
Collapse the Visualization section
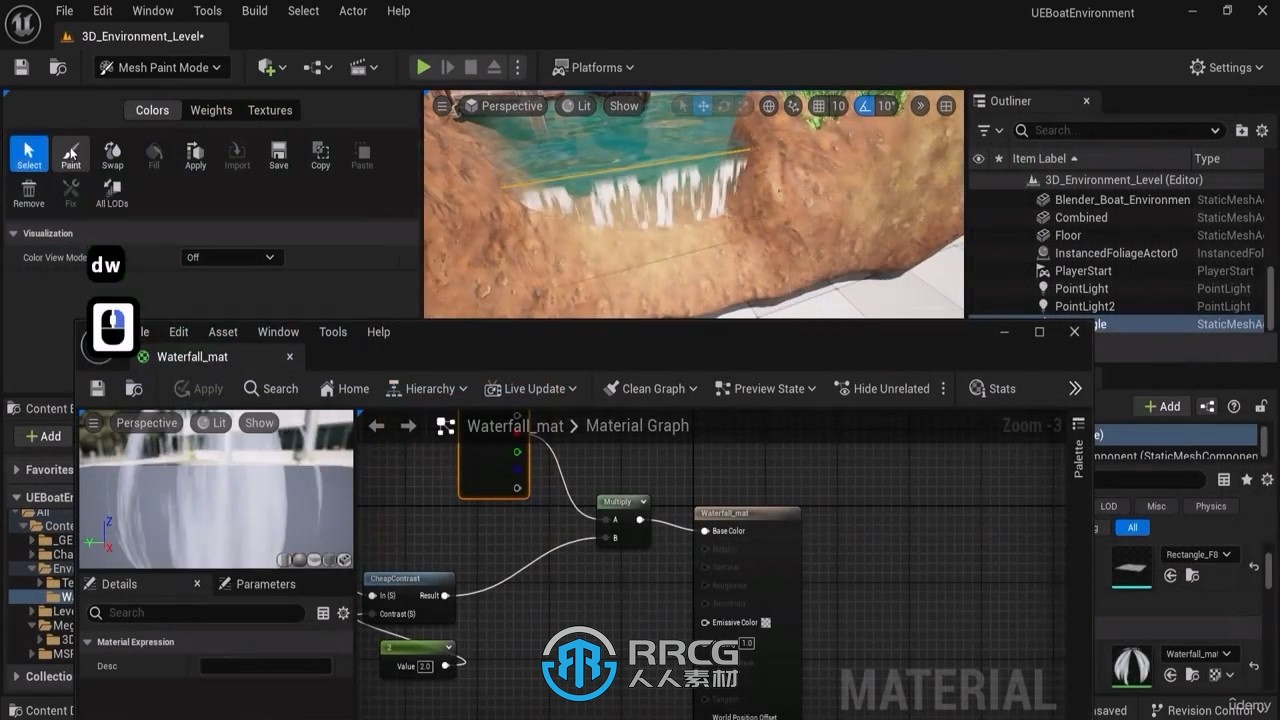point(13,233)
